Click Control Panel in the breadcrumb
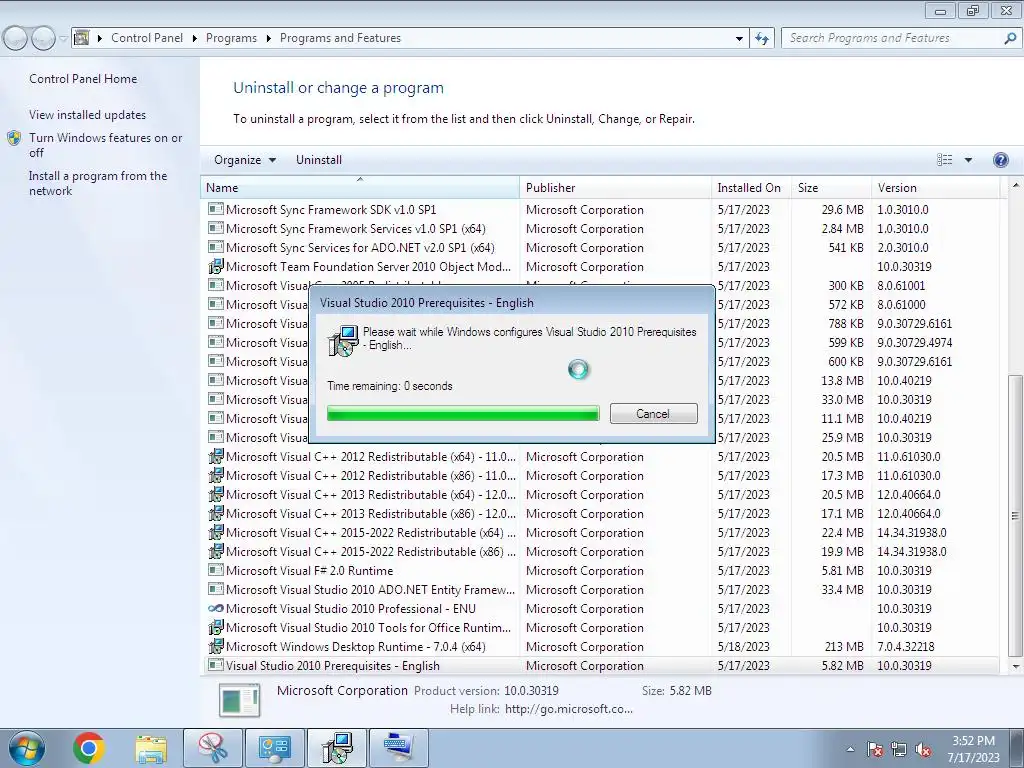The height and width of the screenshot is (768, 1024). coord(147,39)
